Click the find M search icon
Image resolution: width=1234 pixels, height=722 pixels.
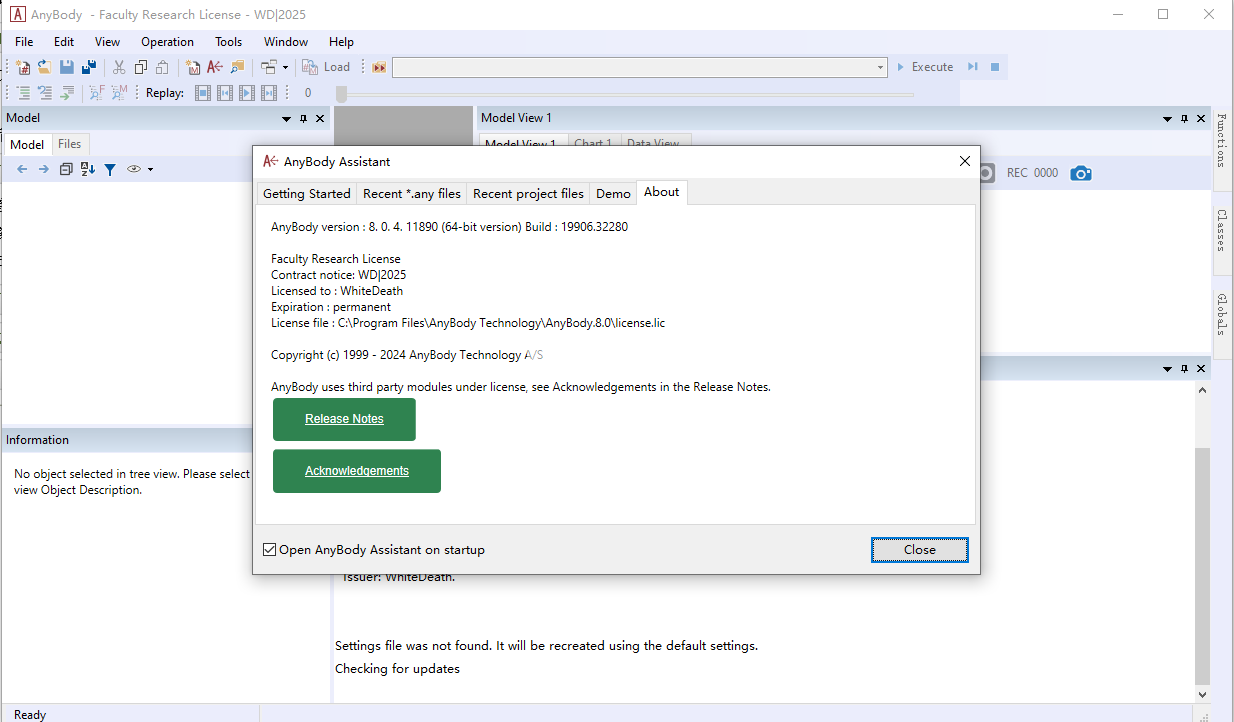tap(119, 93)
